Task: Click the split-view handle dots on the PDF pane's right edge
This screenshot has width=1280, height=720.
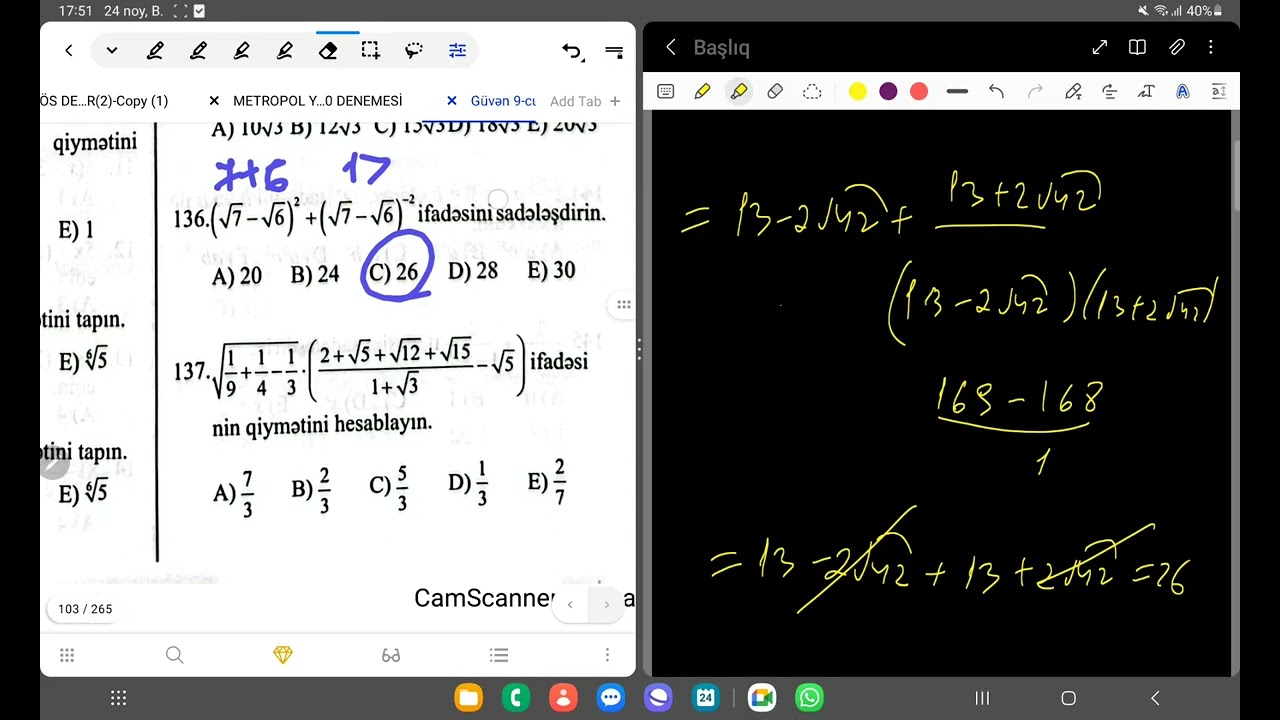Action: click(x=624, y=304)
